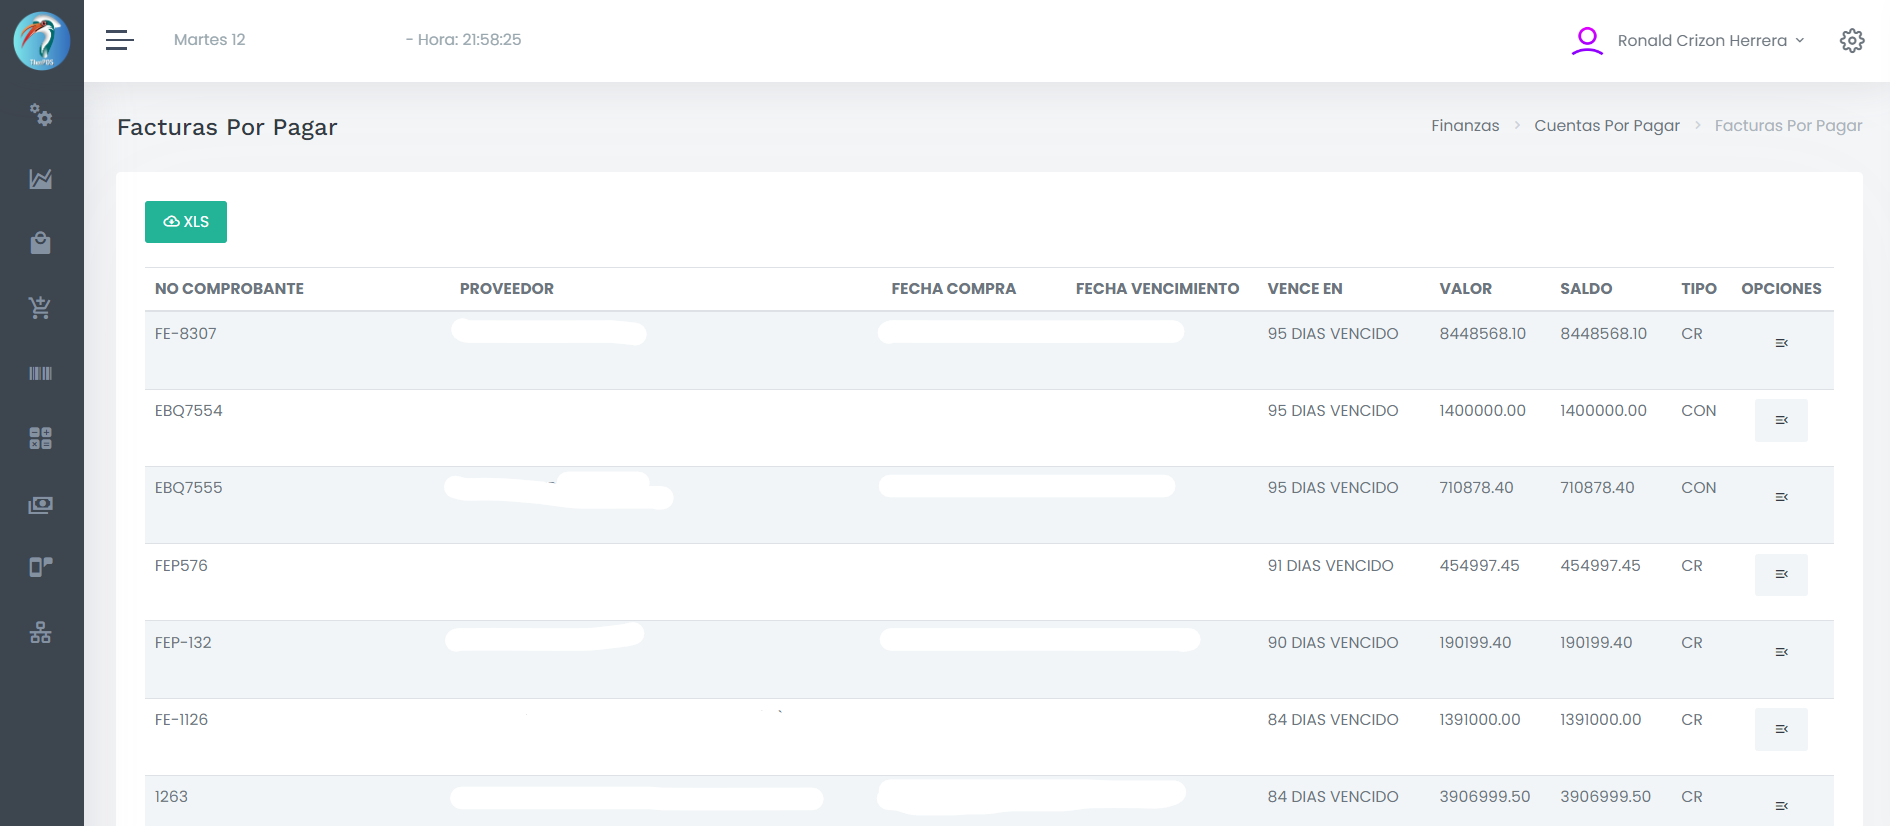
Task: Open the cash money sidebar icon
Action: coord(41,505)
